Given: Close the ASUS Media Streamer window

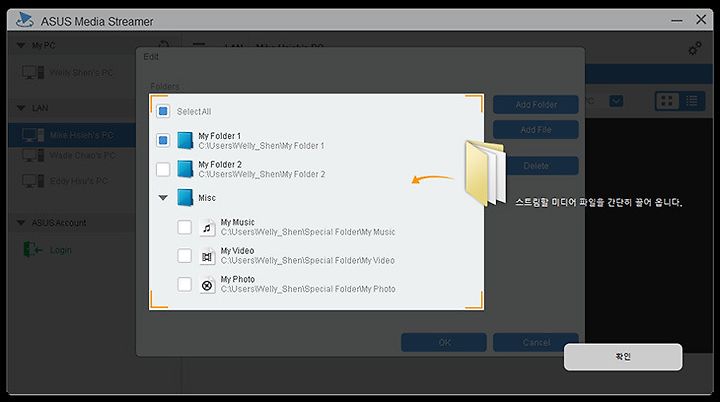Looking at the screenshot, I should (701, 19).
